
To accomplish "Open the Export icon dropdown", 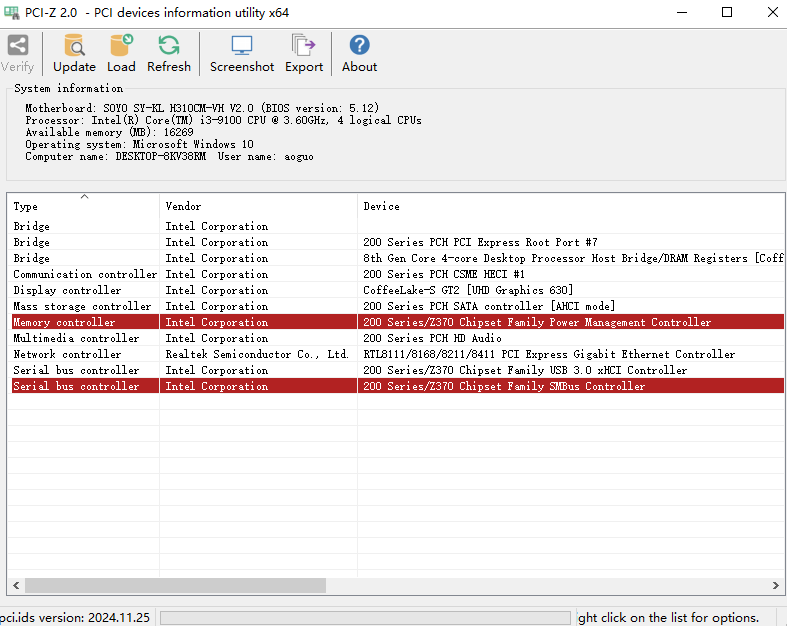I will coord(303,46).
